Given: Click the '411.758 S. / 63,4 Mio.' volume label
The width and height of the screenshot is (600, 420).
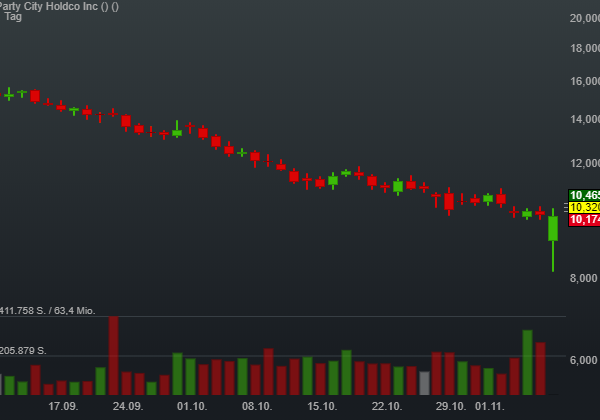Looking at the screenshot, I should point(47,311).
